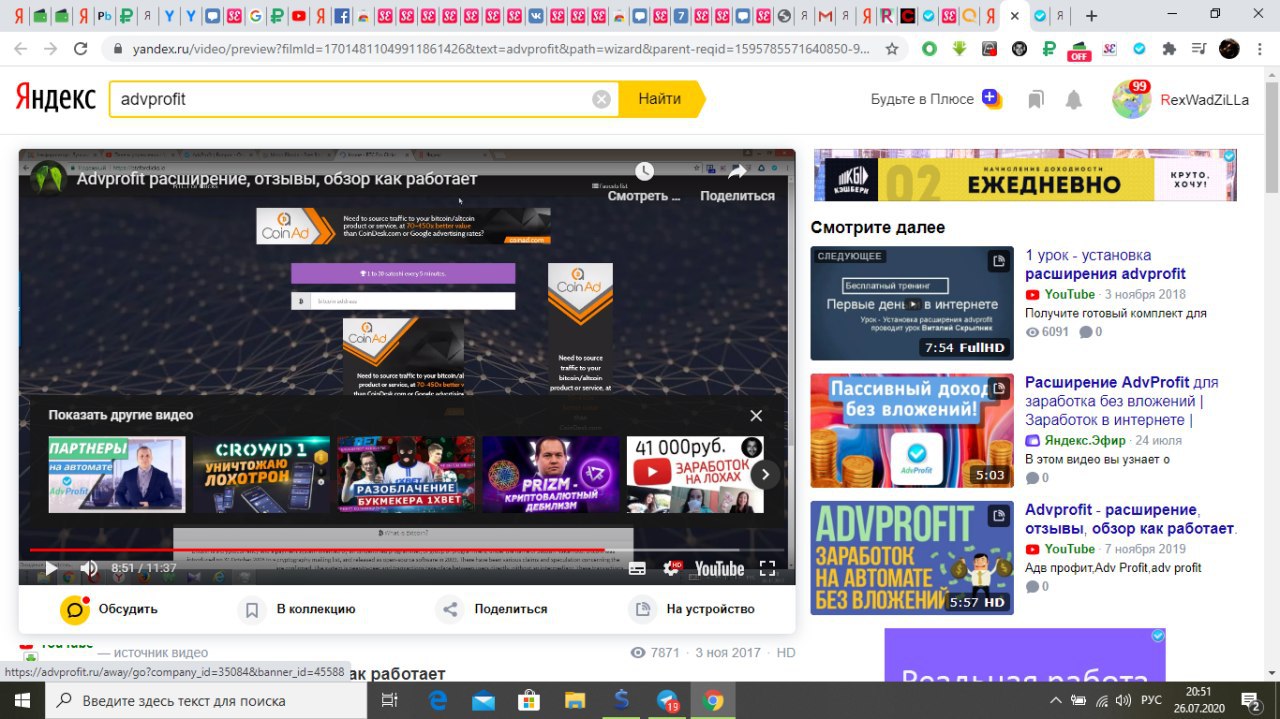This screenshot has height=719, width=1280.
Task: Click 'Поделиться' button below the video
Action: 493,609
